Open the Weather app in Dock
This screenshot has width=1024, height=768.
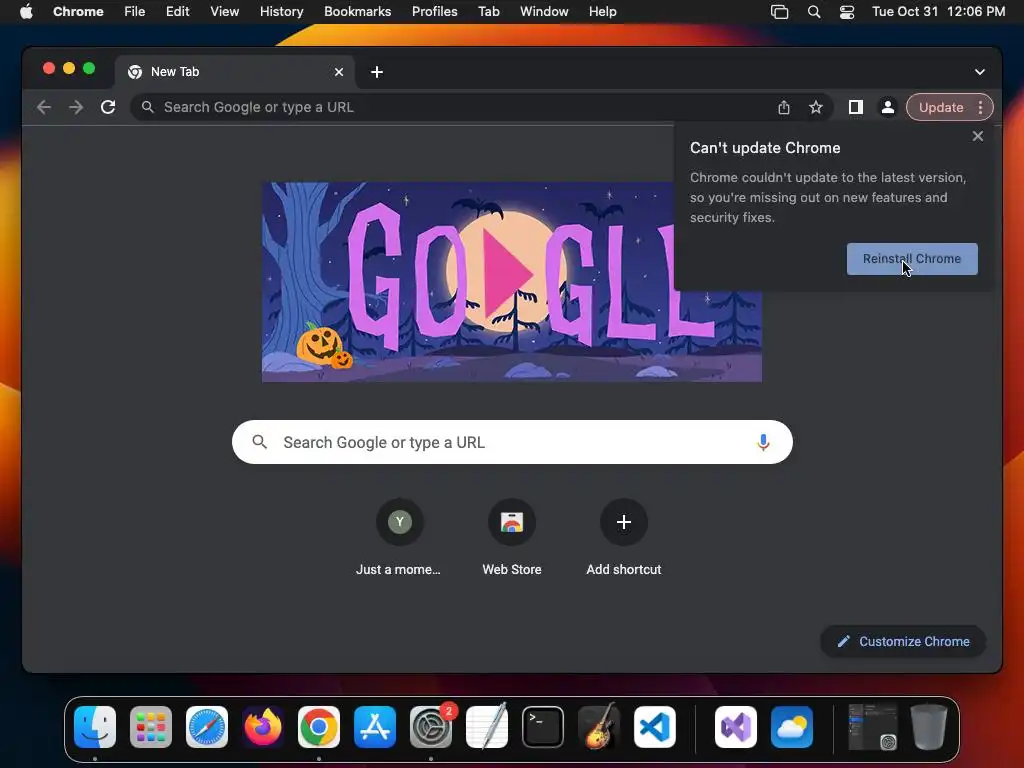tap(792, 727)
